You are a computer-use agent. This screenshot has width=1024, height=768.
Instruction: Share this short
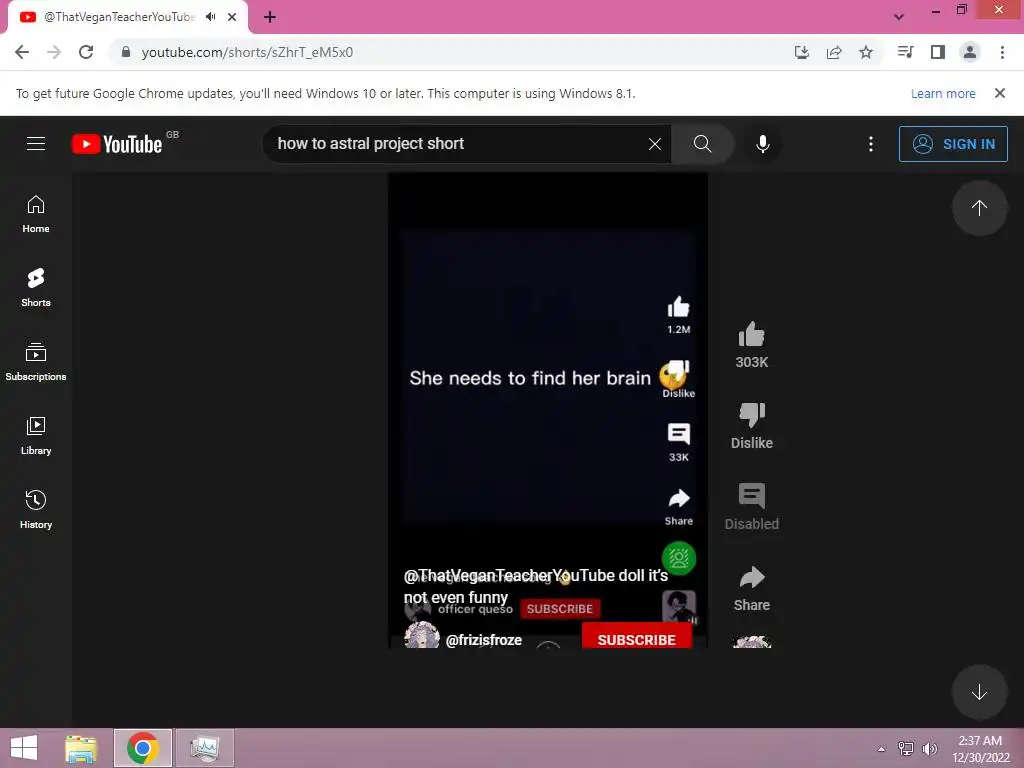(x=752, y=577)
